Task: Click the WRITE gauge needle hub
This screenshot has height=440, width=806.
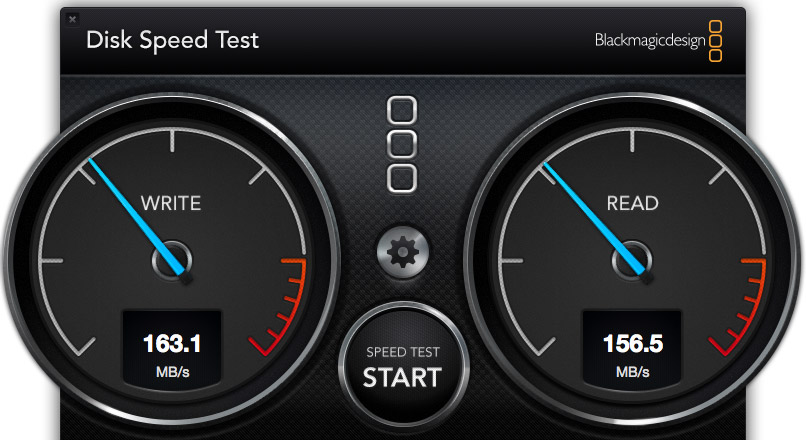Action: (x=172, y=261)
